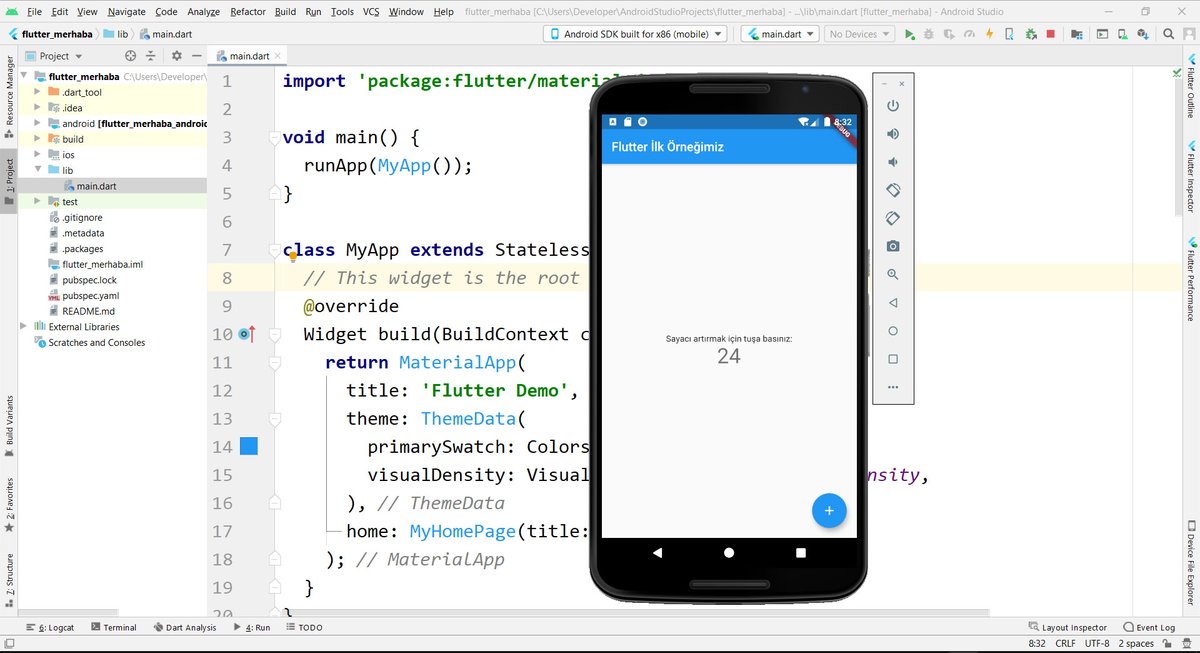Expand the .dart_tool folder
Viewport: 1200px width, 653px height.
[38, 92]
